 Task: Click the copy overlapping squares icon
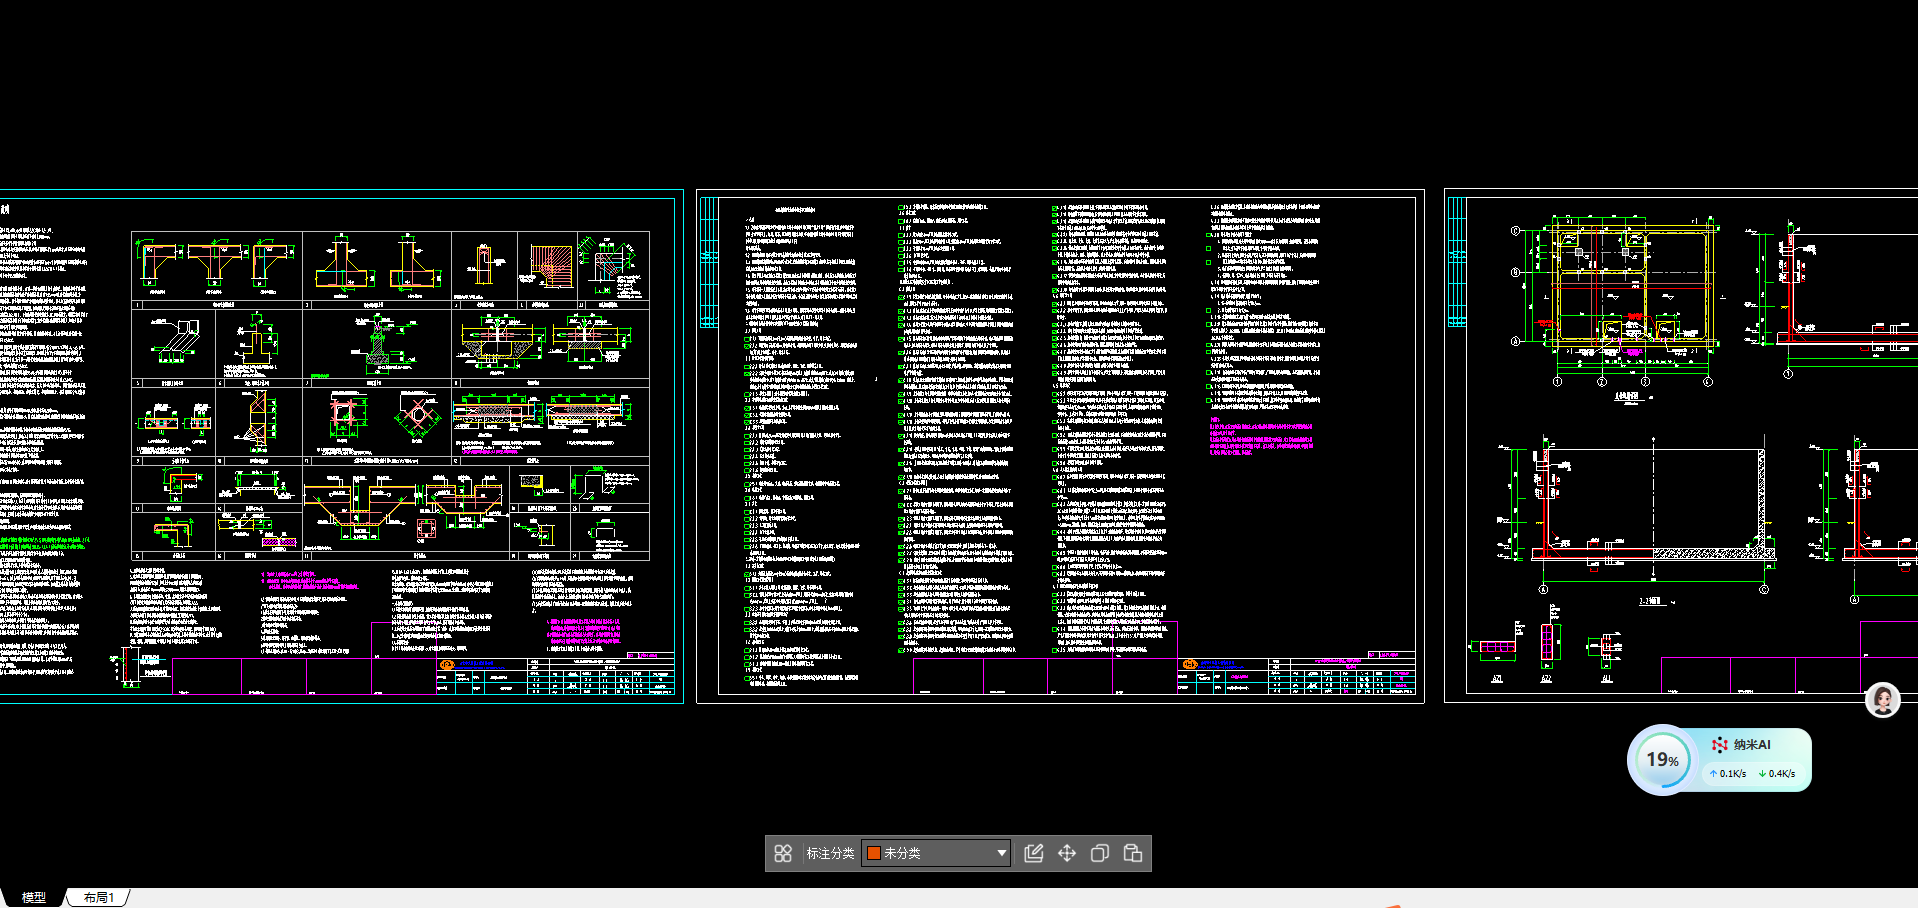tap(1100, 853)
